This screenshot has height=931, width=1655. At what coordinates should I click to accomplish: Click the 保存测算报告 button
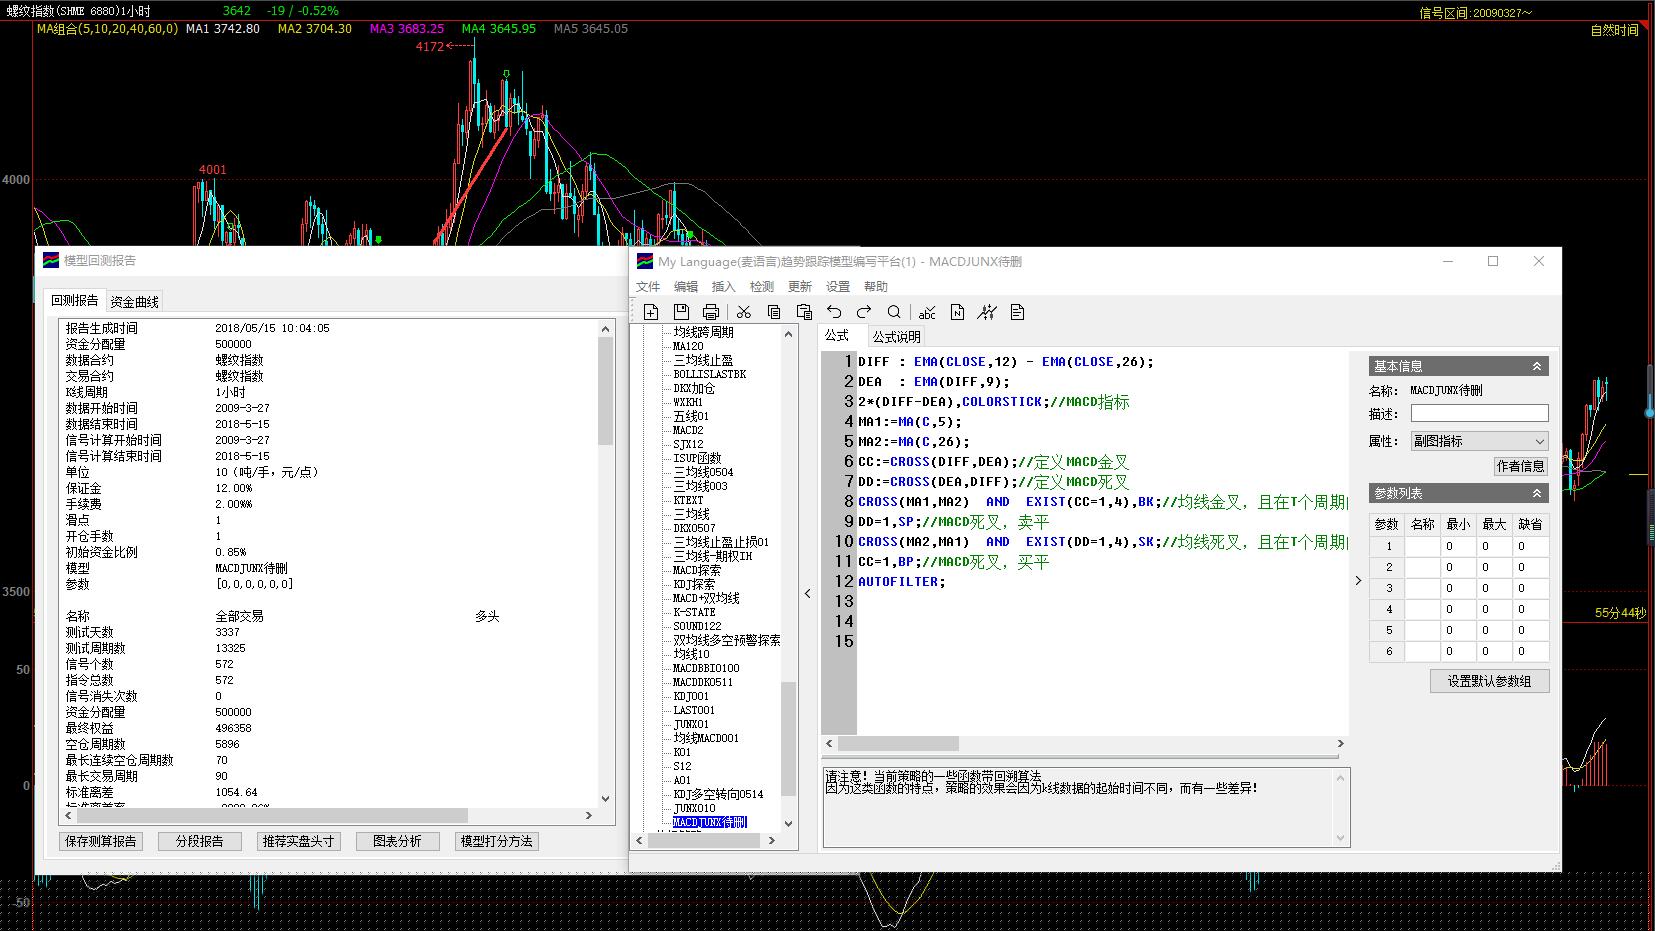[x=101, y=841]
